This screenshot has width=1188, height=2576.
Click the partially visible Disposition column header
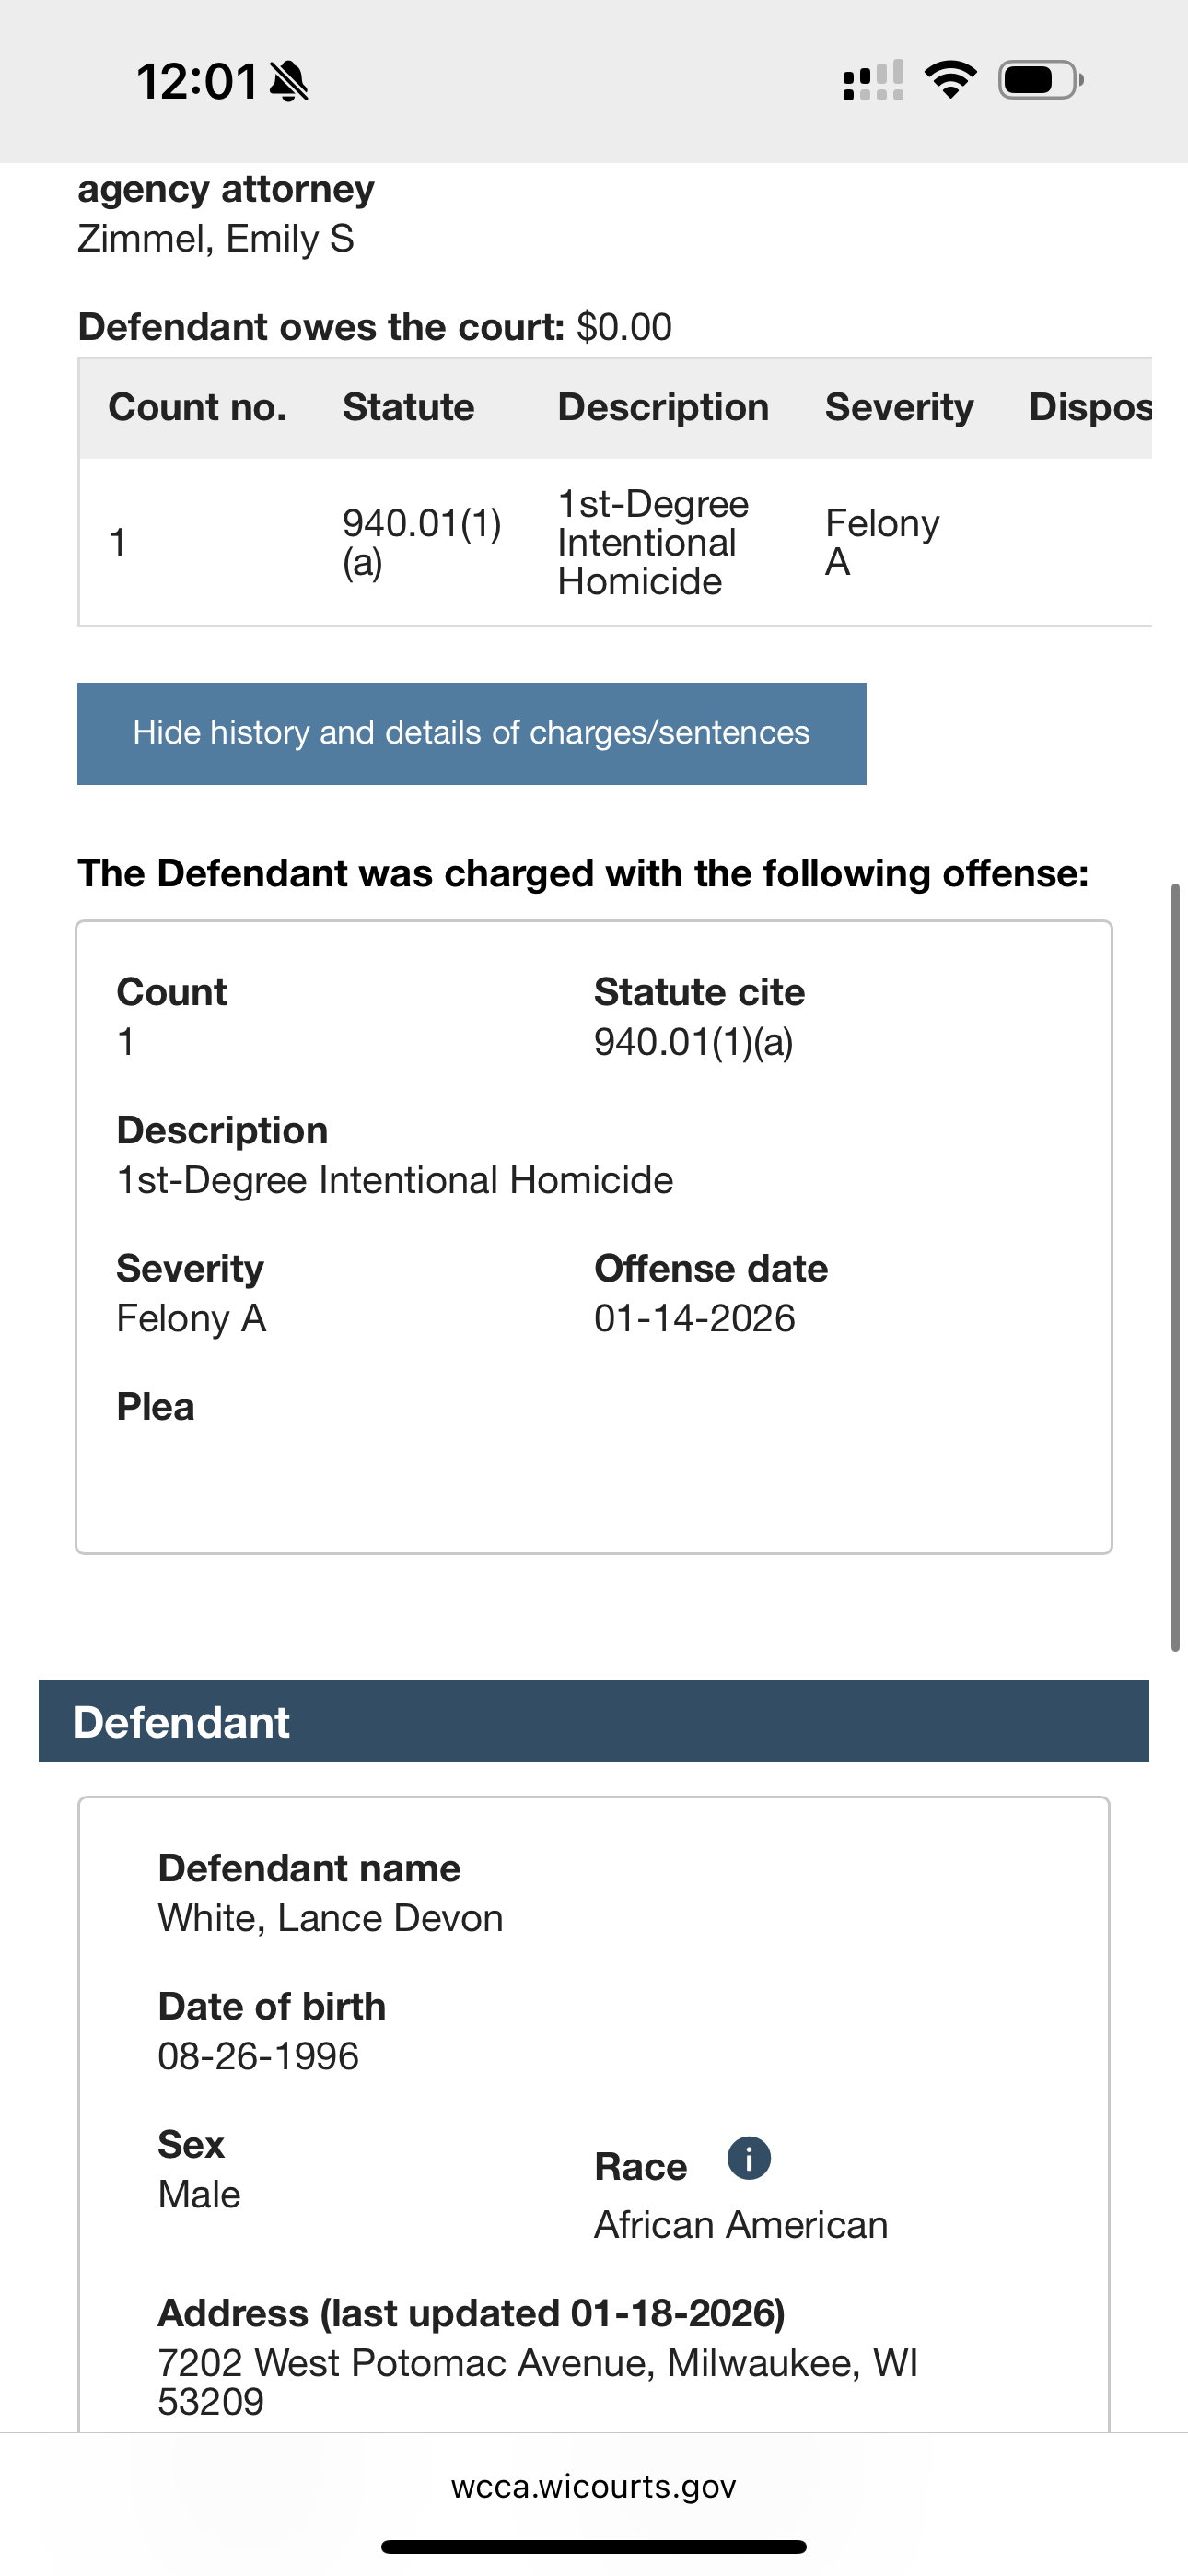click(1090, 407)
